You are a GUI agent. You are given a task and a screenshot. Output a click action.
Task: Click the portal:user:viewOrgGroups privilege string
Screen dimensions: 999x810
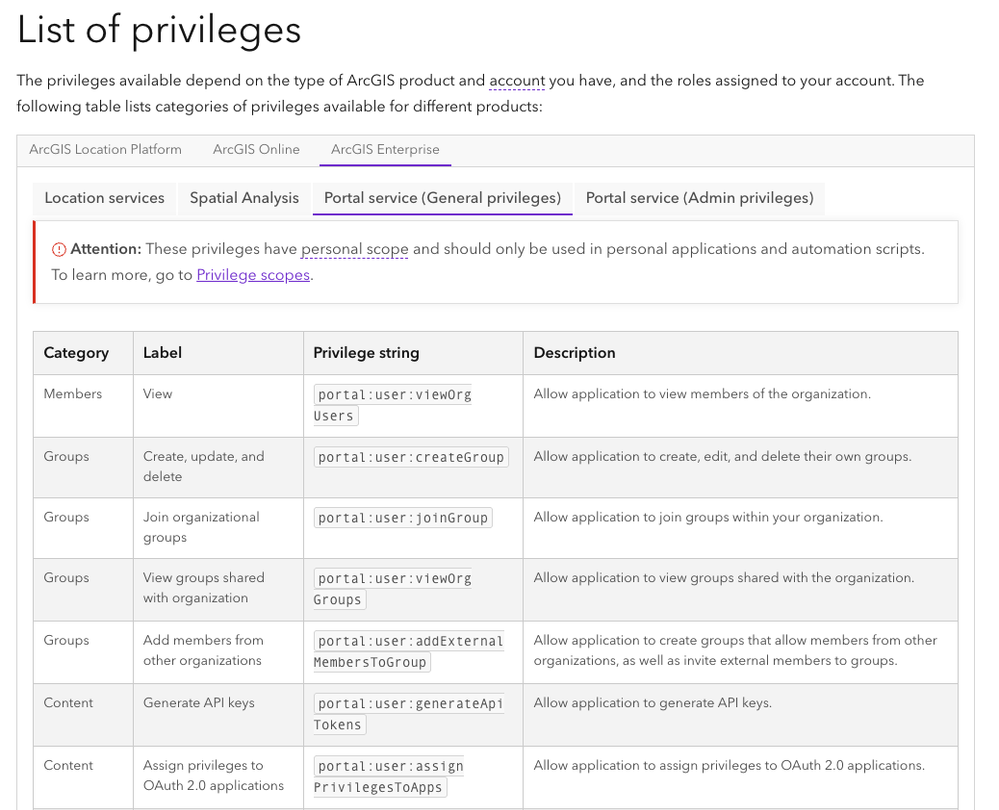coord(393,589)
